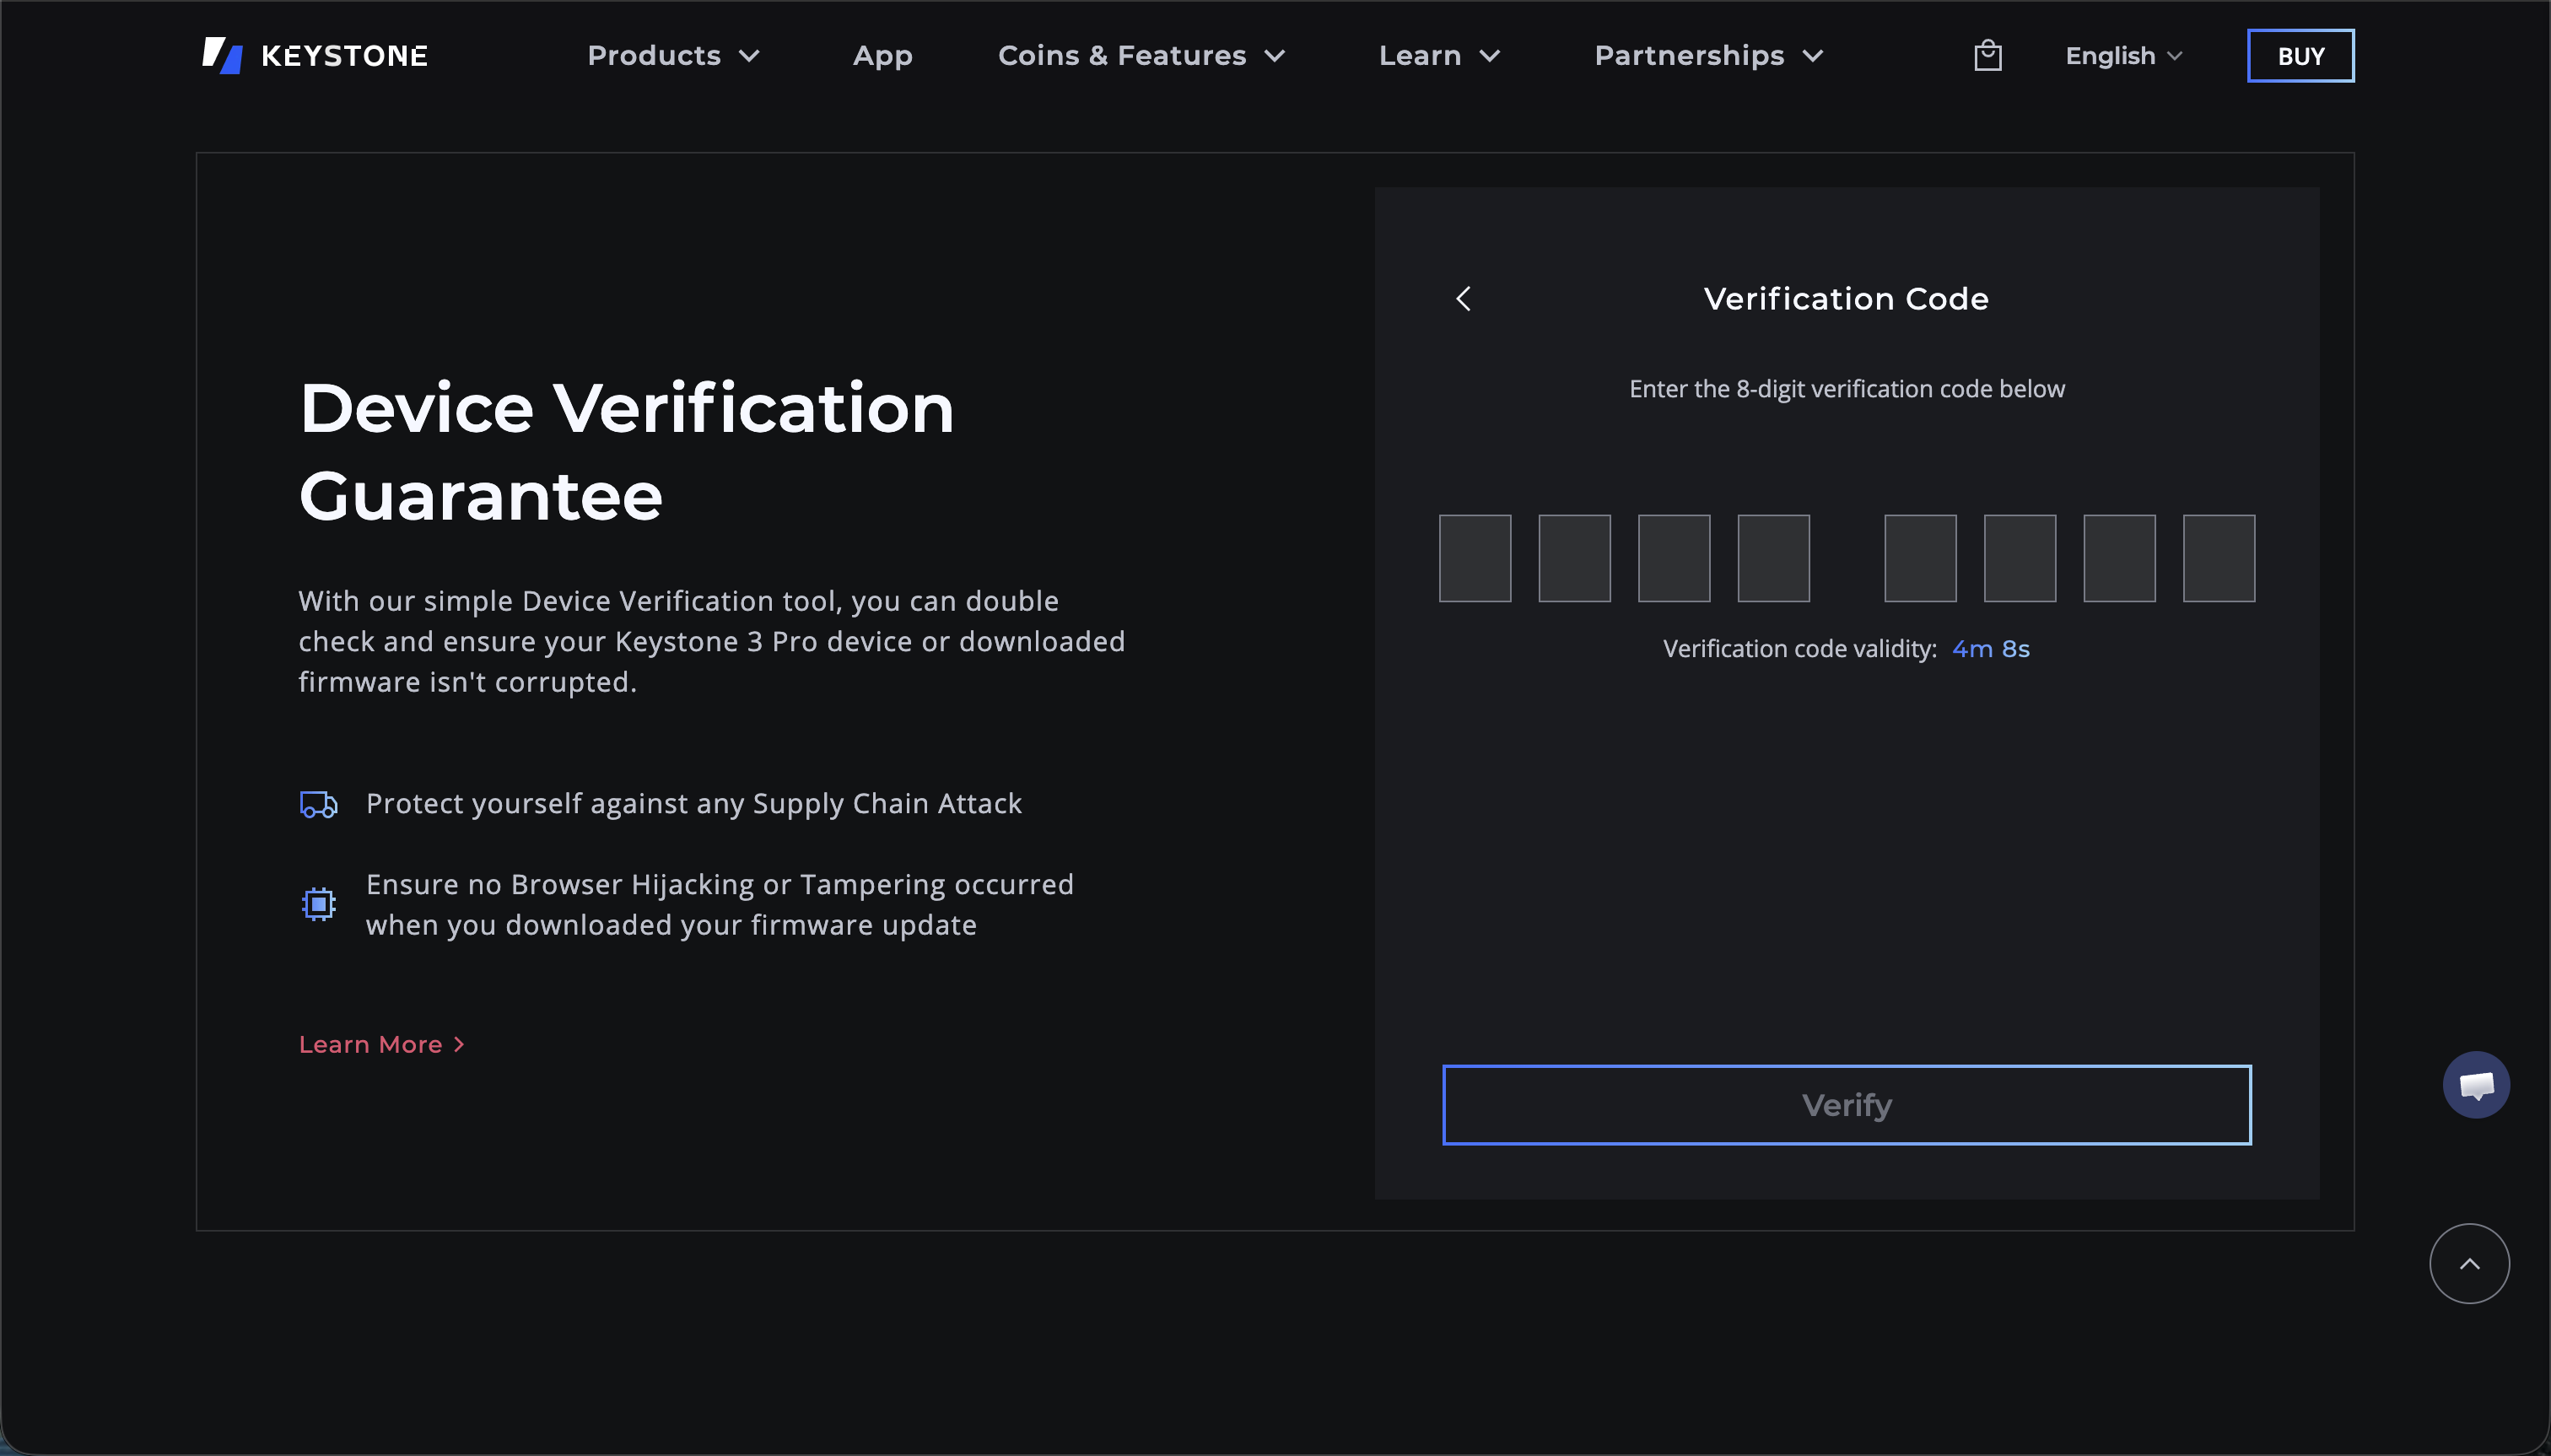Go back using the left arrow icon

coord(1463,298)
